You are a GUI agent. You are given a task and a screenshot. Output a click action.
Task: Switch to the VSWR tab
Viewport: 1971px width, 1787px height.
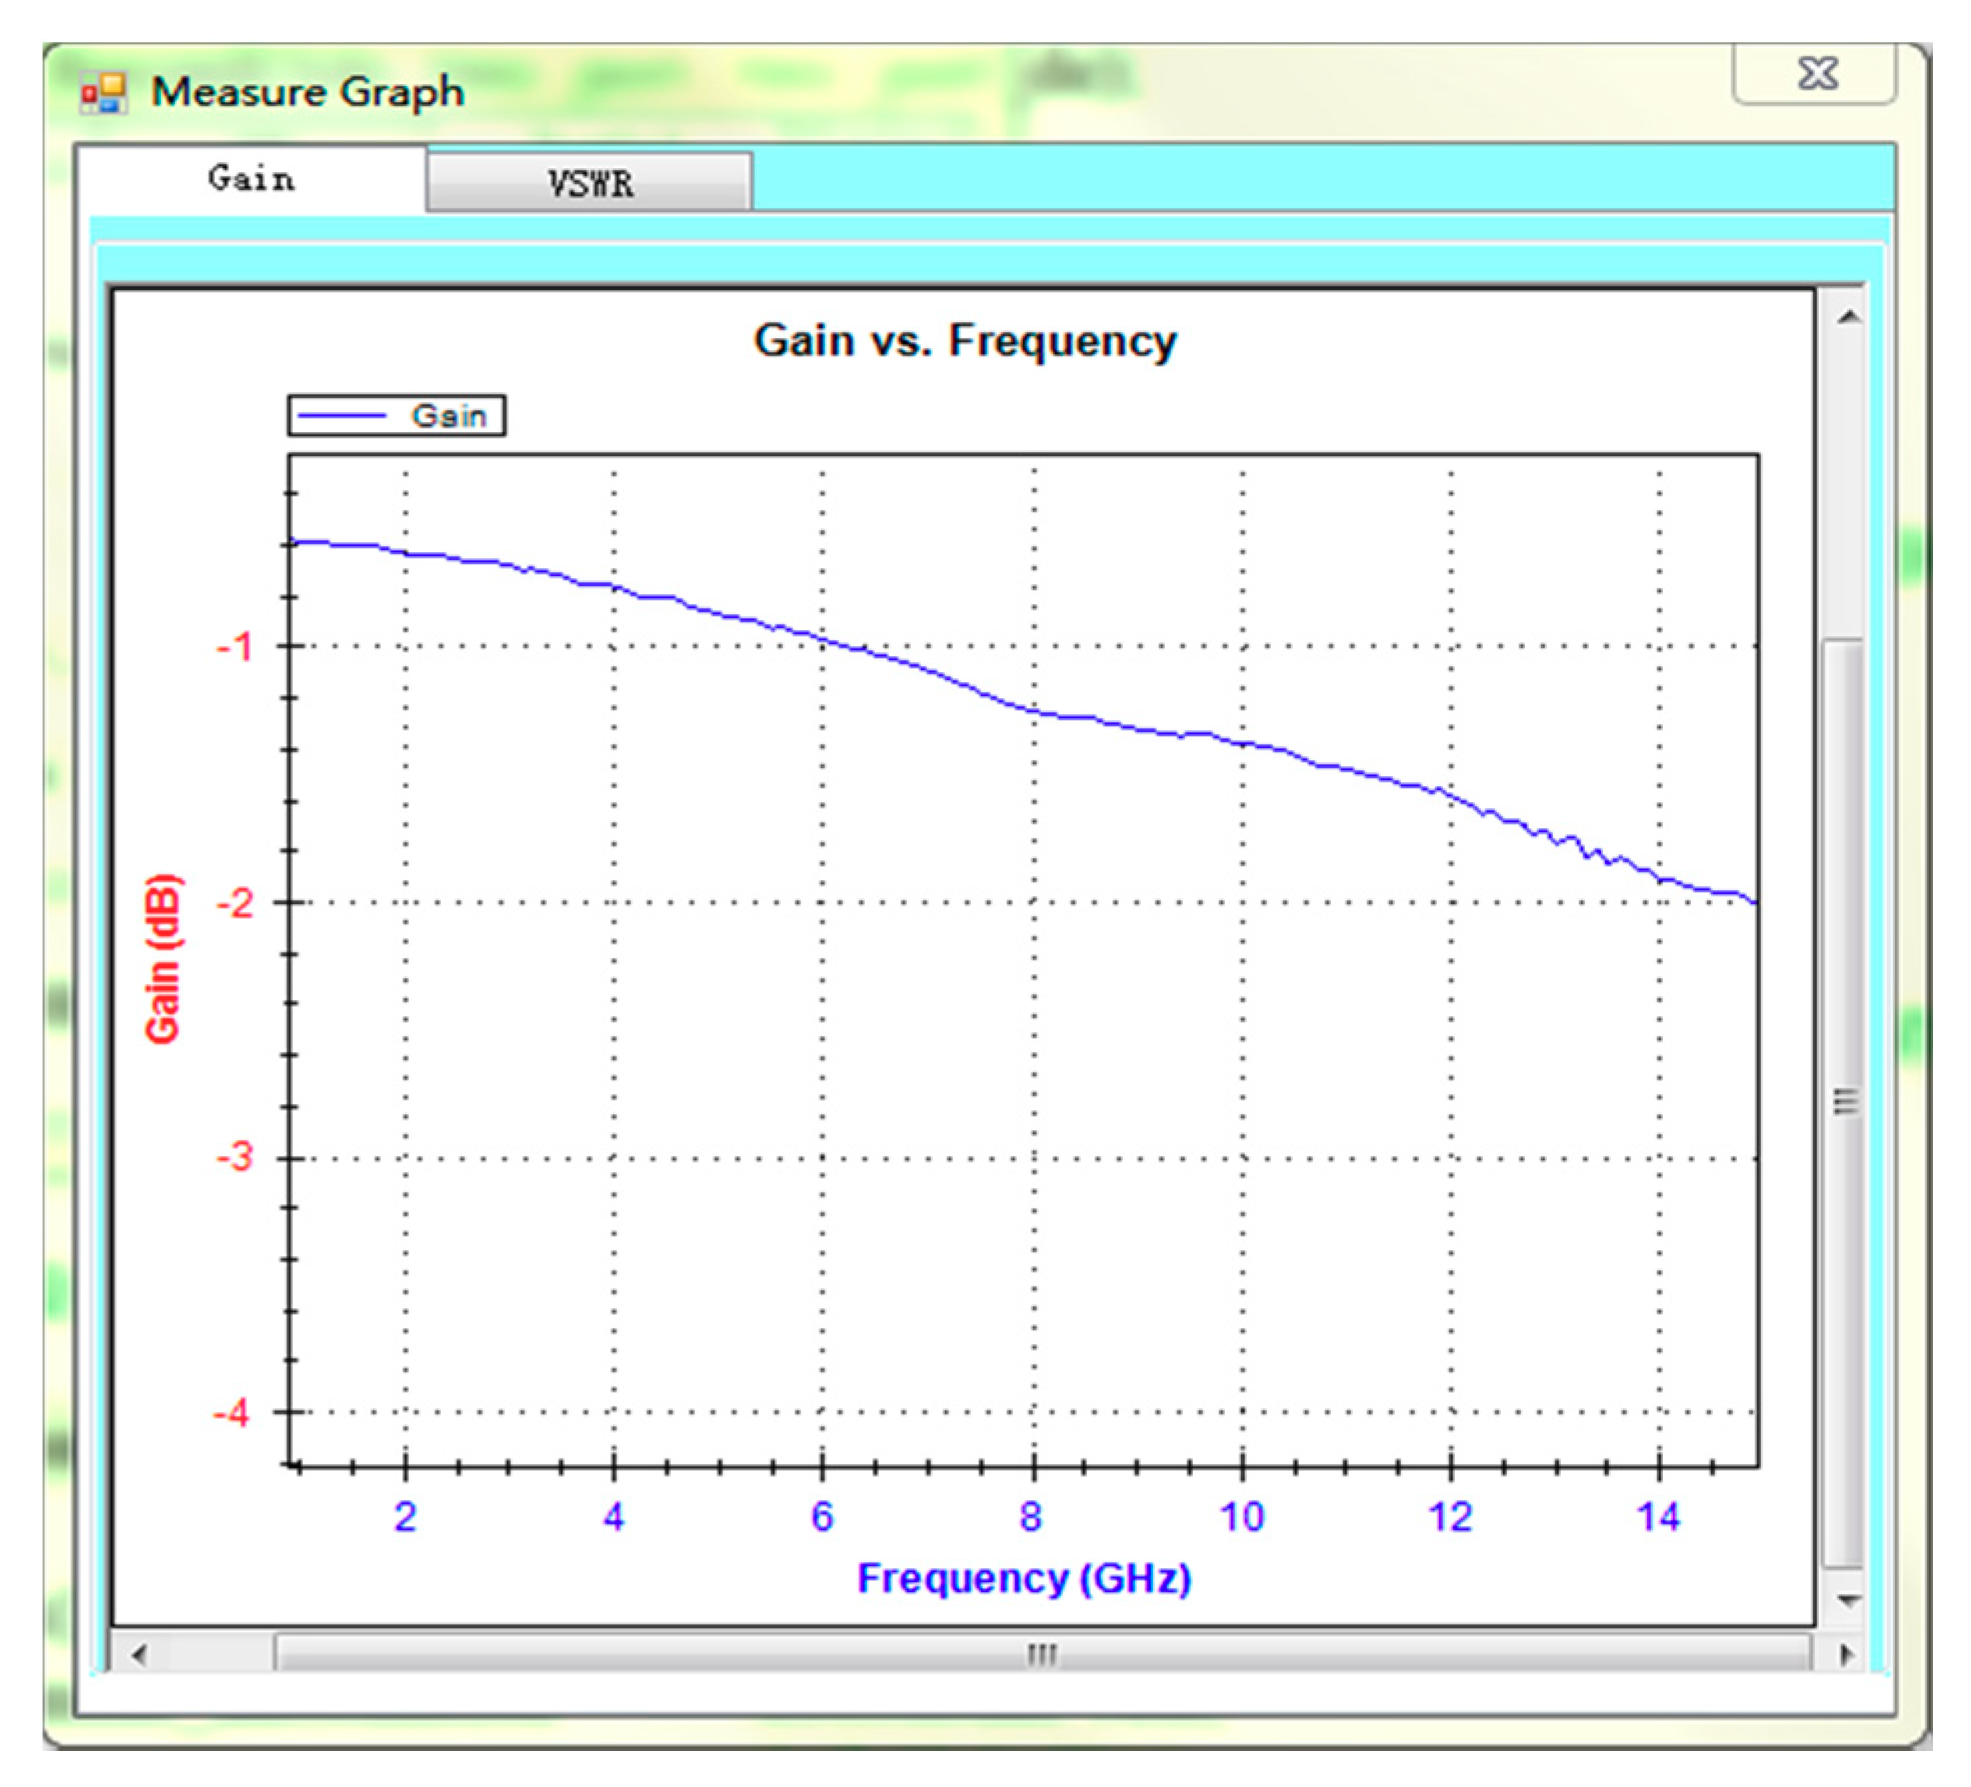(x=589, y=182)
